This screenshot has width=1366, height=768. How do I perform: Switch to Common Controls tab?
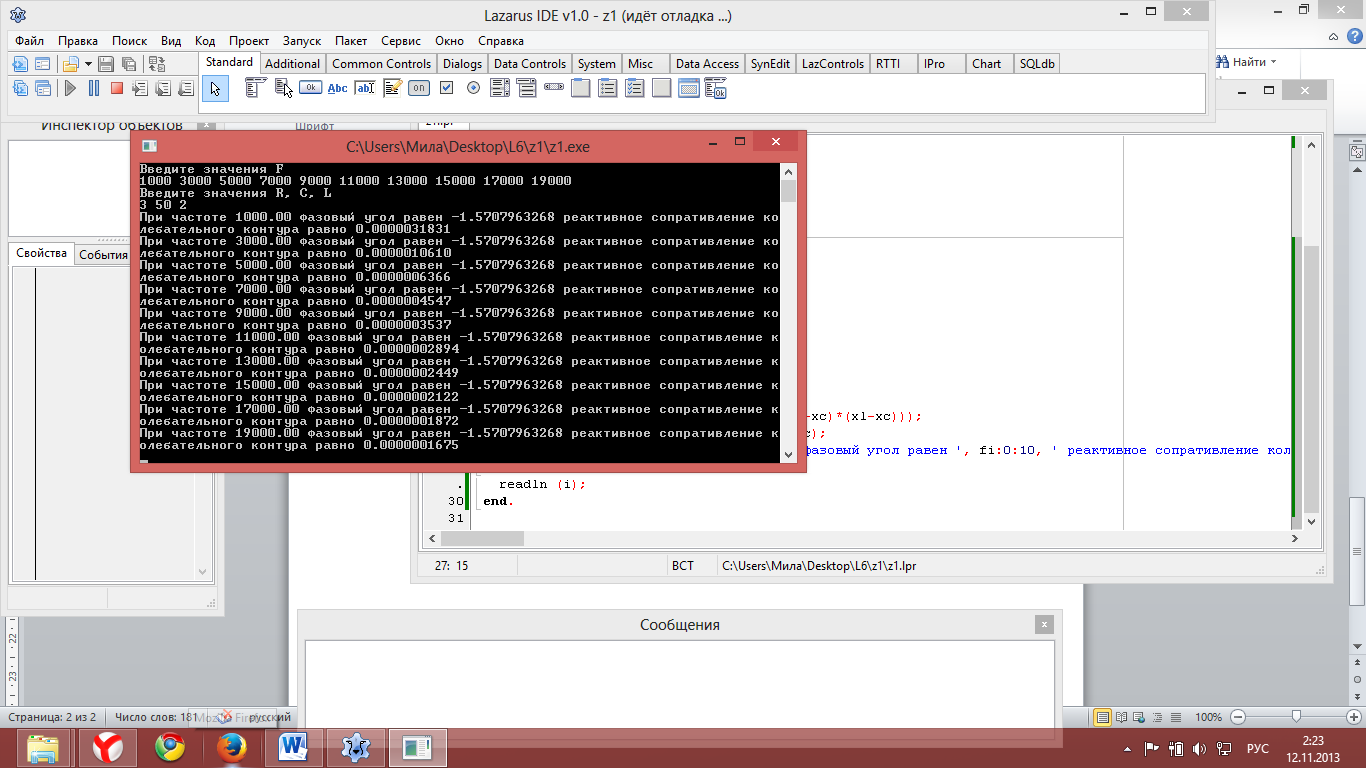[x=381, y=64]
